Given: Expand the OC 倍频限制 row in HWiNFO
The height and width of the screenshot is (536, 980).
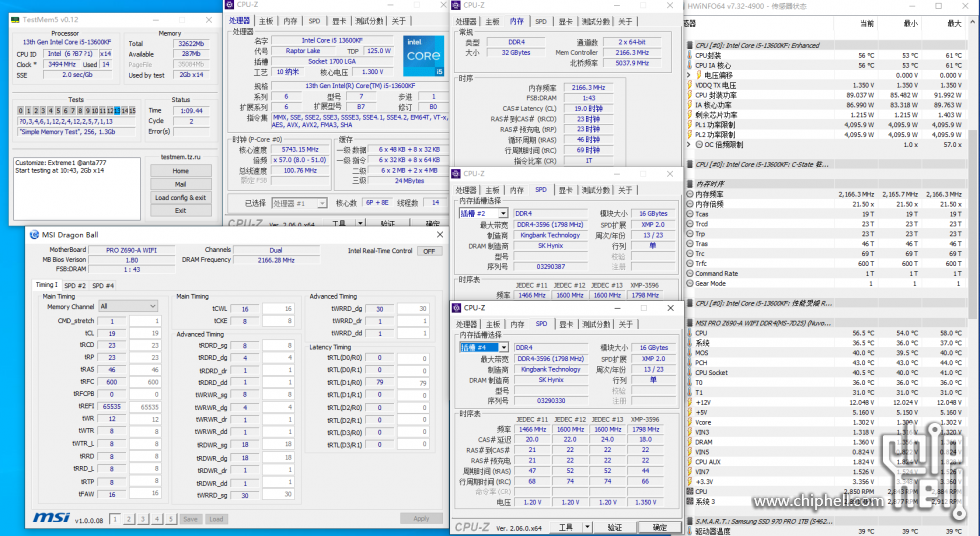Looking at the screenshot, I should 689,145.
